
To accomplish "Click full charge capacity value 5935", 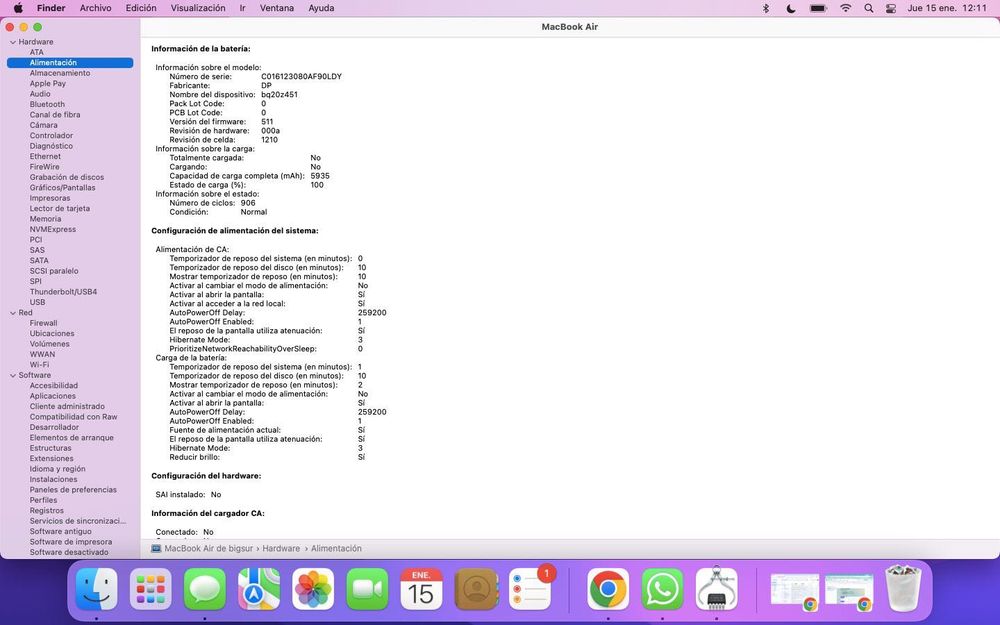I will click(x=320, y=176).
